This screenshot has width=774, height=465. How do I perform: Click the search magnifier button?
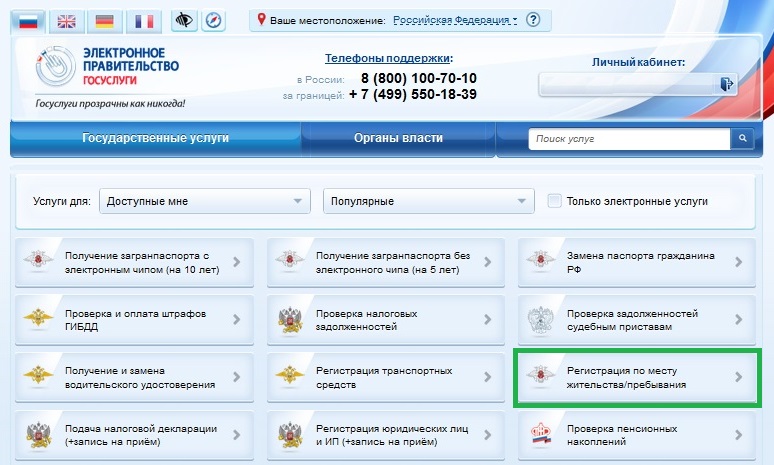click(742, 139)
